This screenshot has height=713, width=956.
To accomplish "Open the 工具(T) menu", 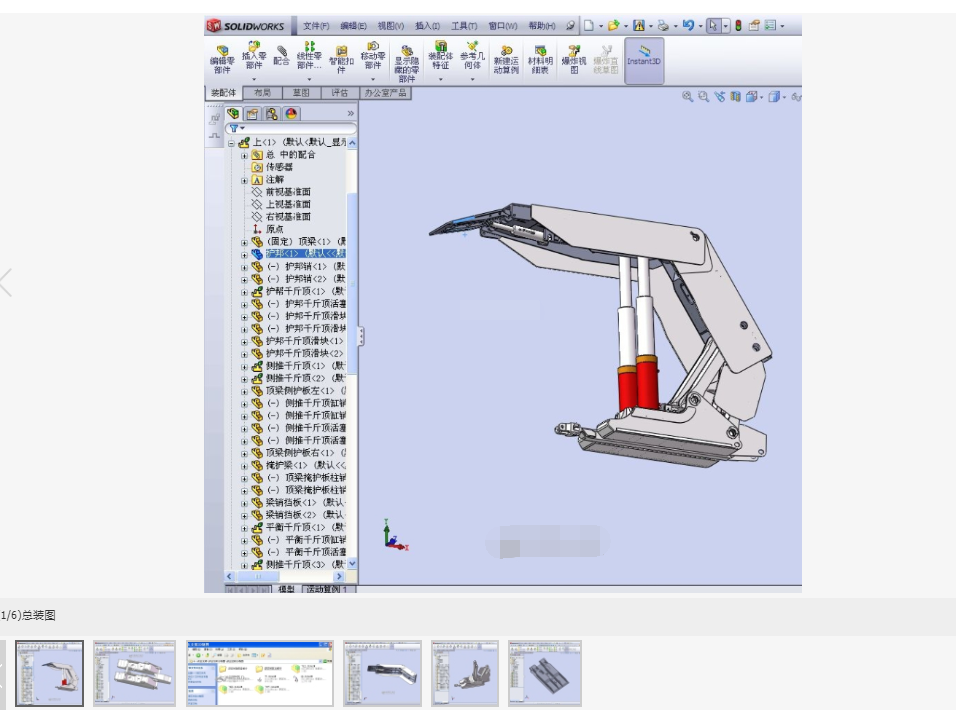I will tap(464, 26).
